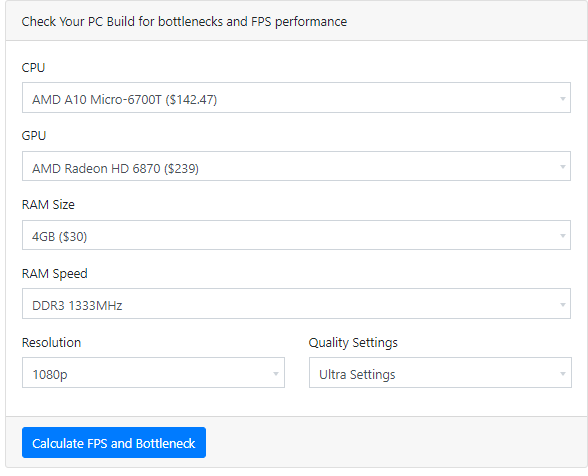Viewport: 588px width, 476px height.
Task: Click the arrow on the GPU select box
Action: [562, 167]
